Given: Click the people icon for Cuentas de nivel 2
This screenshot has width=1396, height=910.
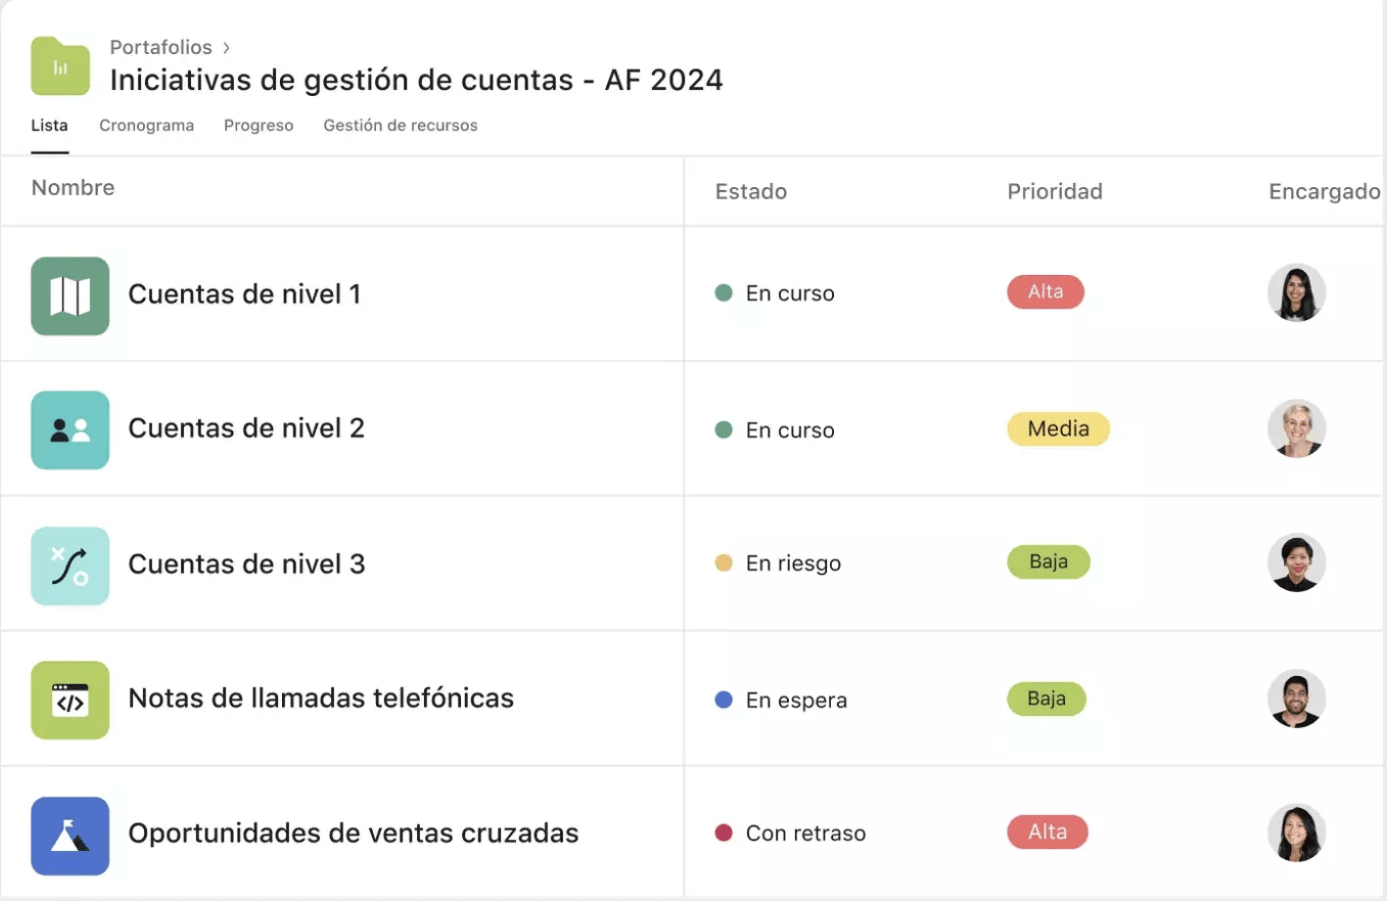Looking at the screenshot, I should [70, 430].
